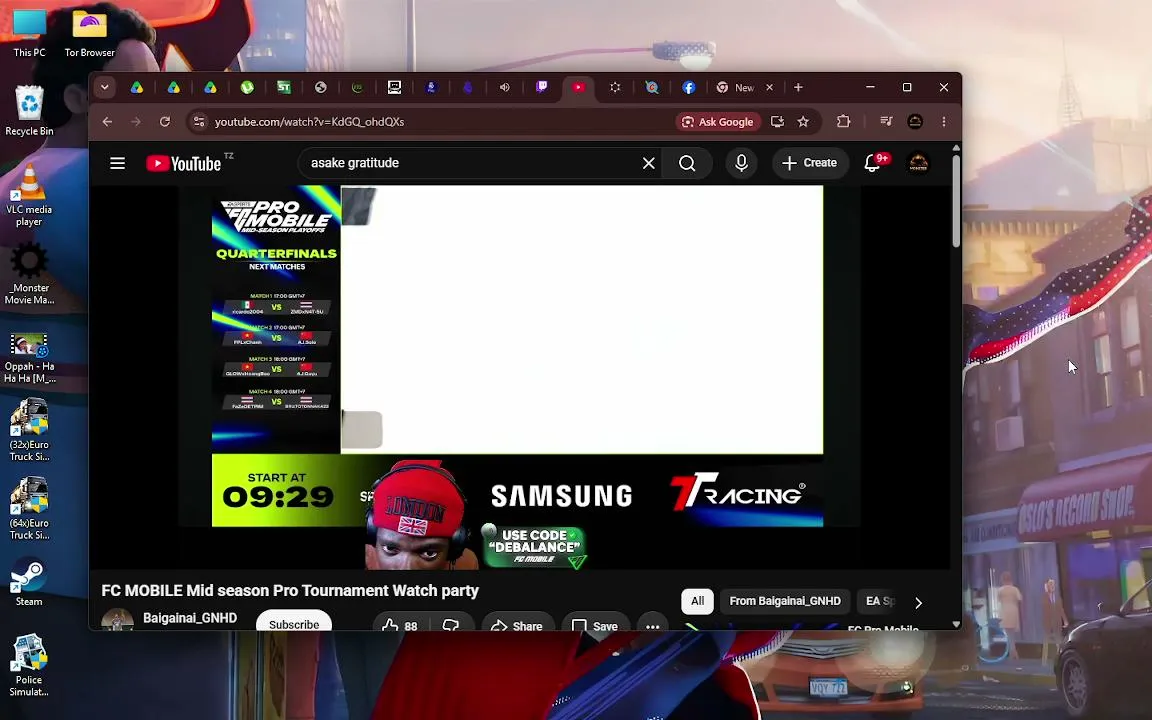Select the All filter chip
The width and height of the screenshot is (1152, 720).
click(697, 601)
